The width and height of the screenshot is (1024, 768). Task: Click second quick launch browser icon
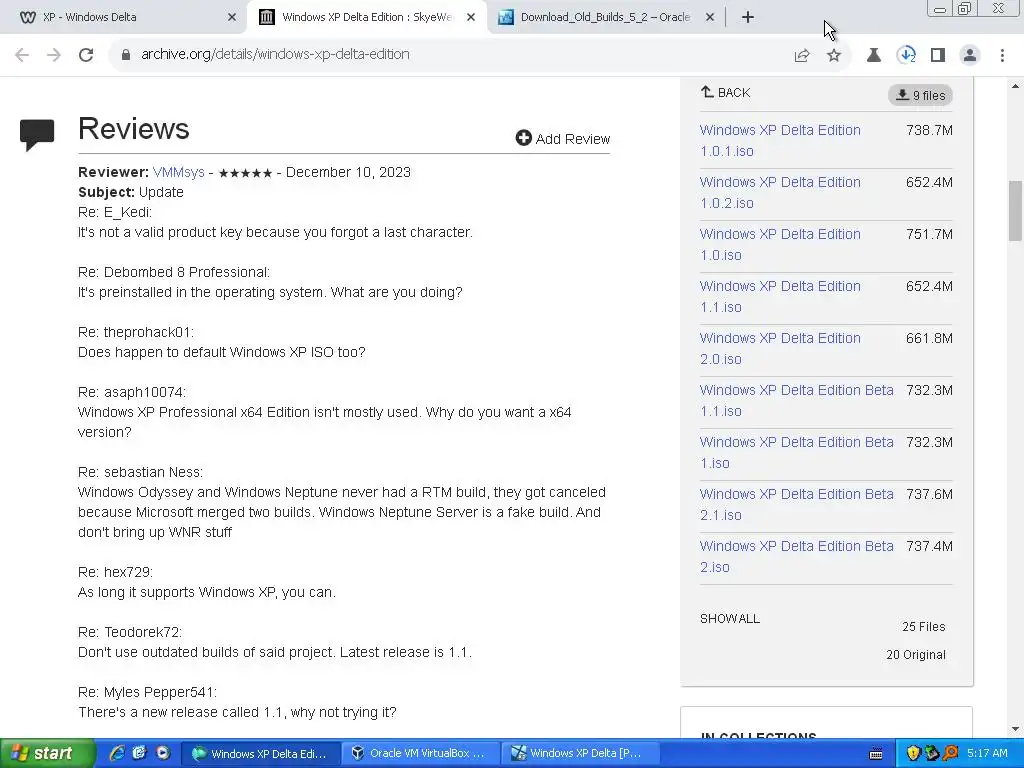coord(140,753)
